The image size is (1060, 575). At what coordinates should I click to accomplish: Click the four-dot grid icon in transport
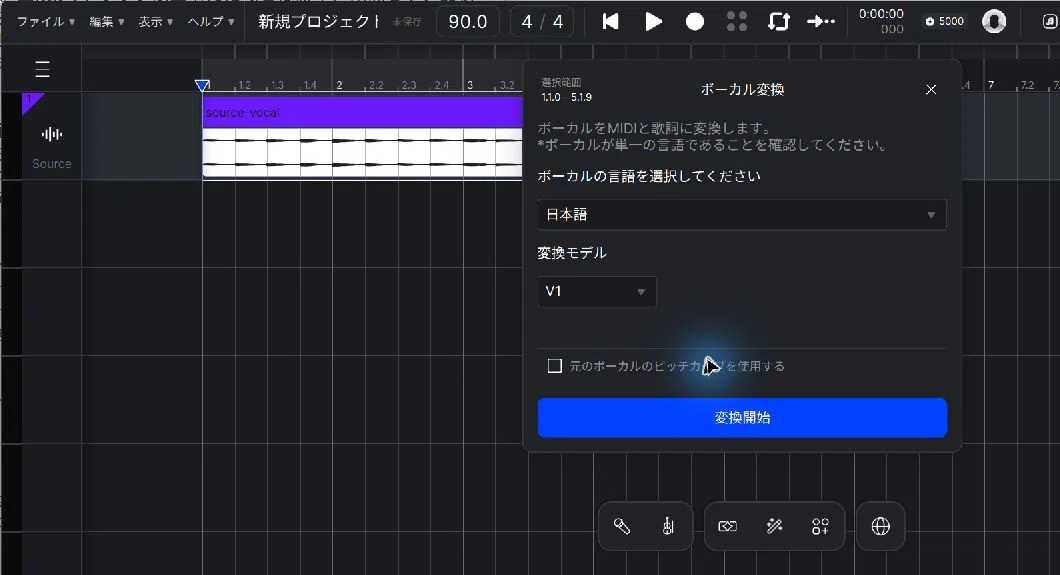tap(737, 22)
